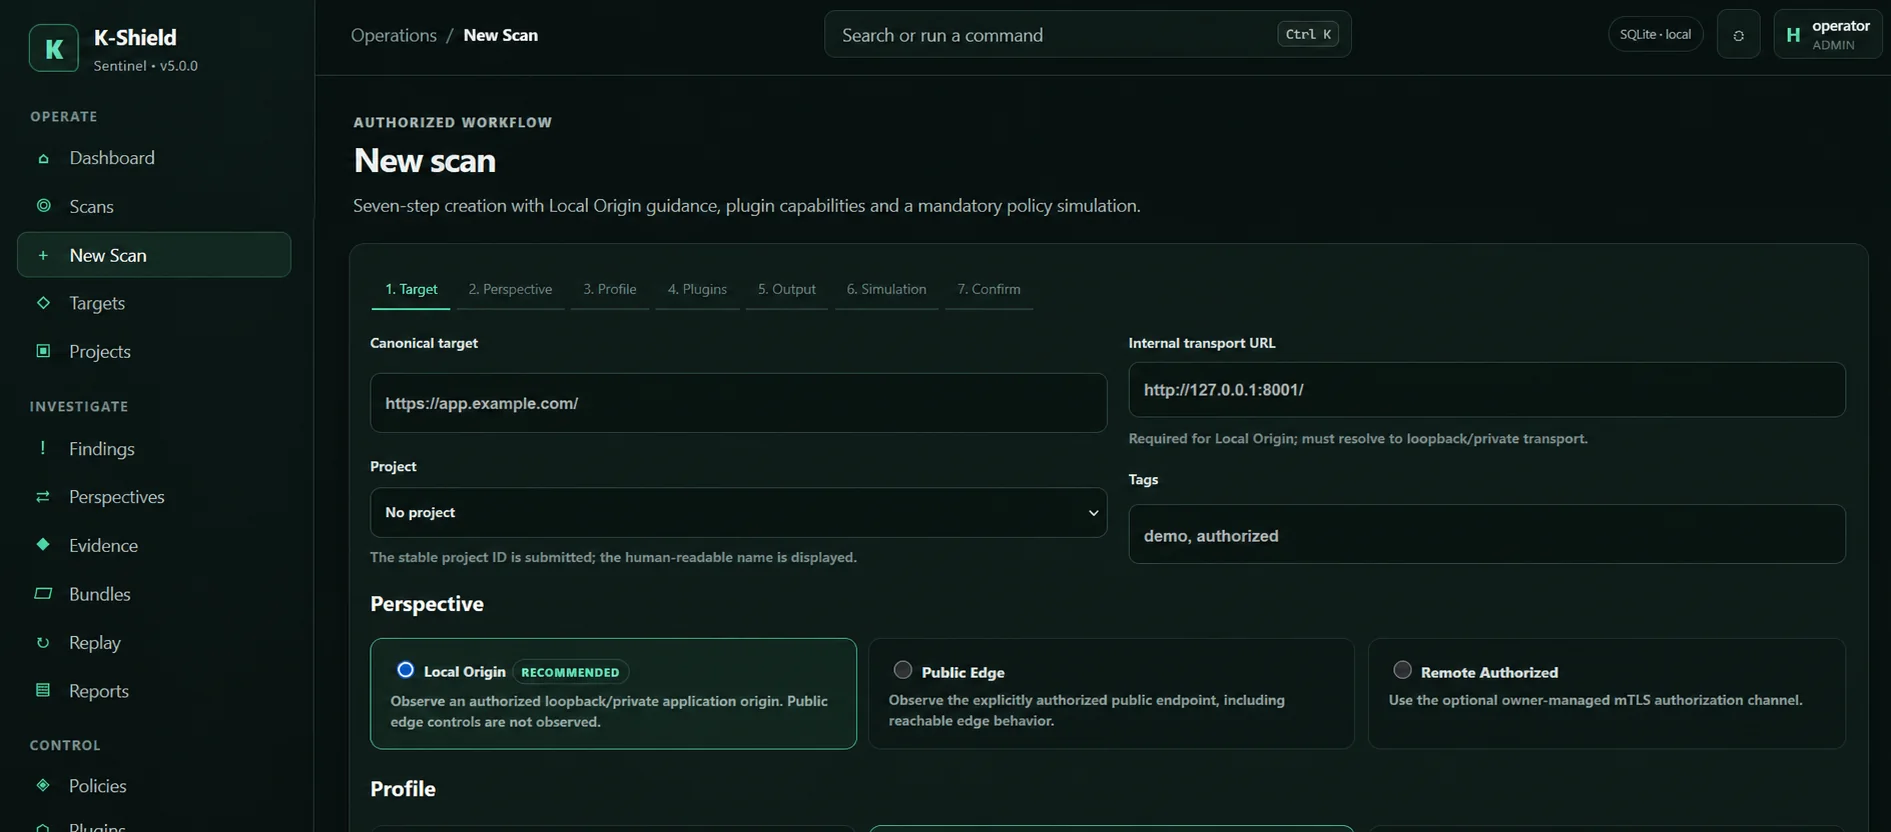Switch to the 6. Simulation step tab

click(x=886, y=289)
